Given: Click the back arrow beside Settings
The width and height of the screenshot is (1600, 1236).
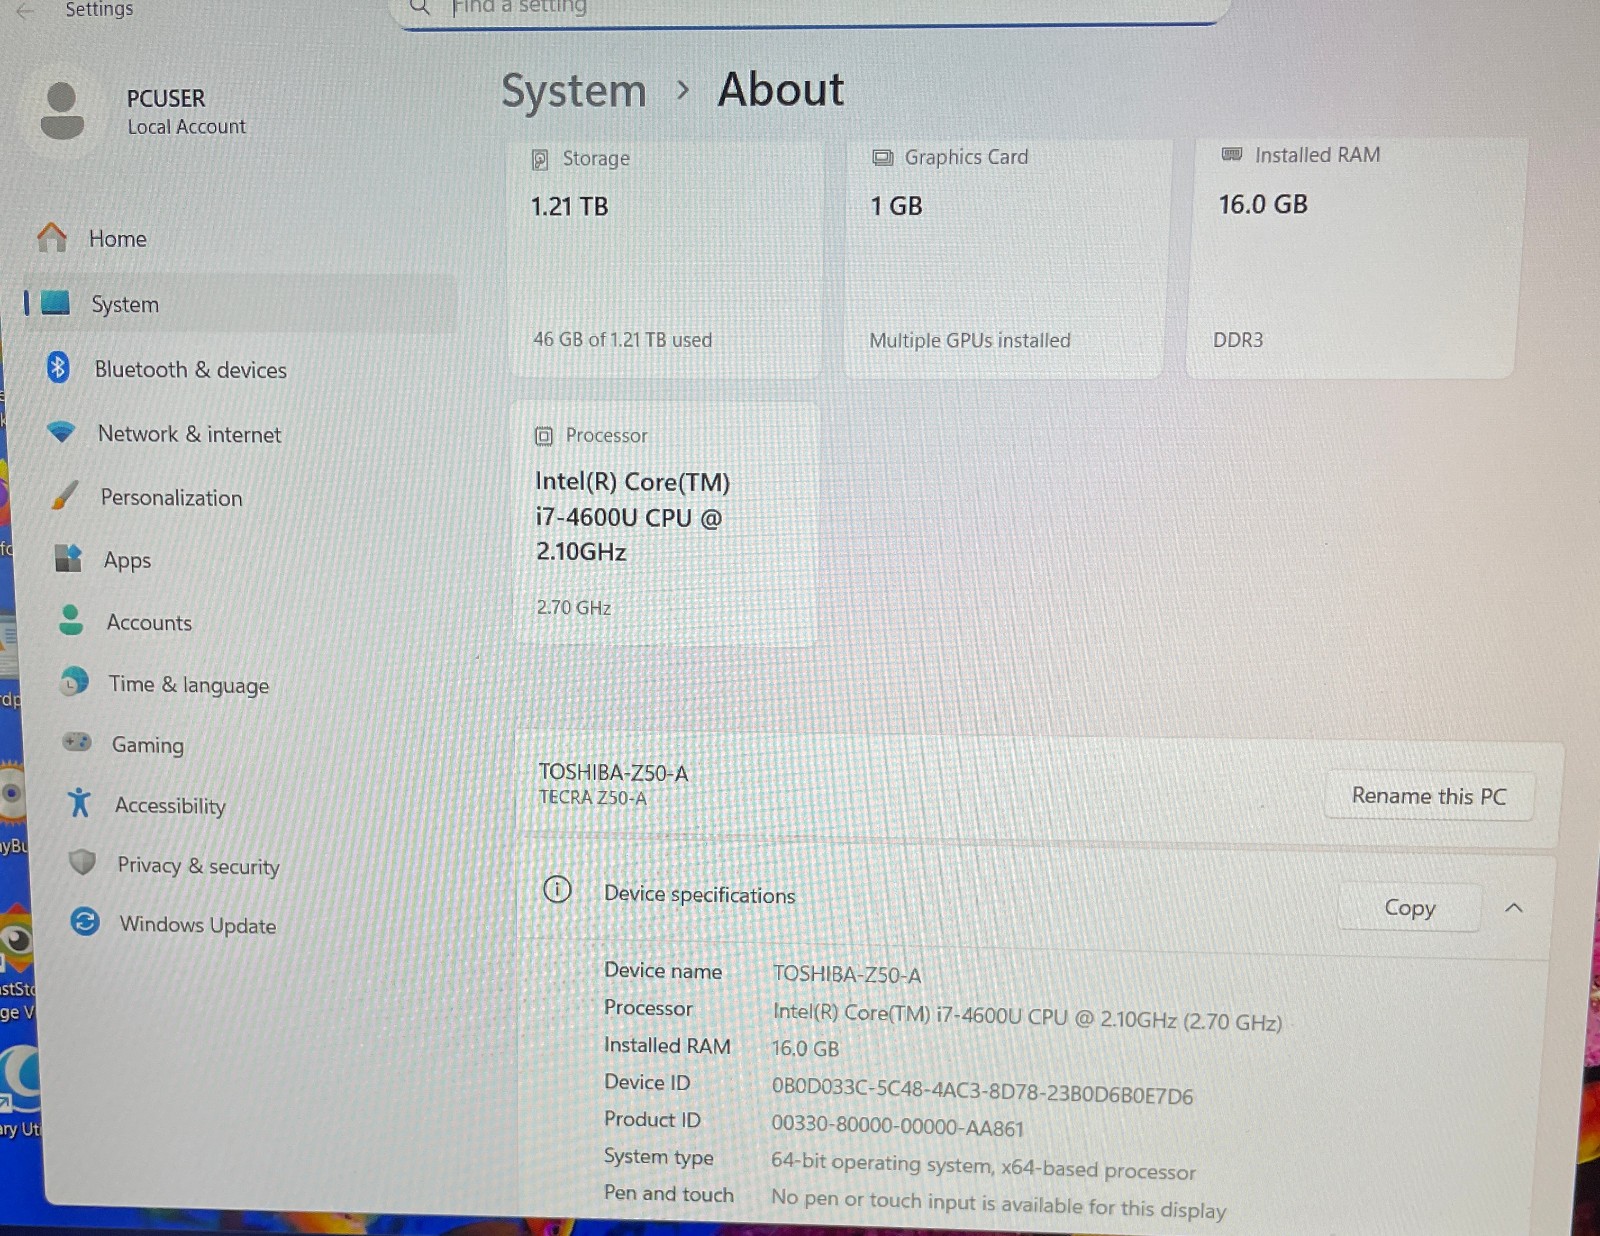Looking at the screenshot, I should click(26, 11).
